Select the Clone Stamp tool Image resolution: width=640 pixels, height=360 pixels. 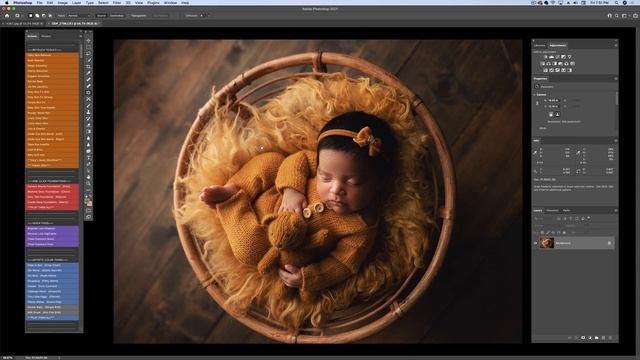click(x=89, y=112)
